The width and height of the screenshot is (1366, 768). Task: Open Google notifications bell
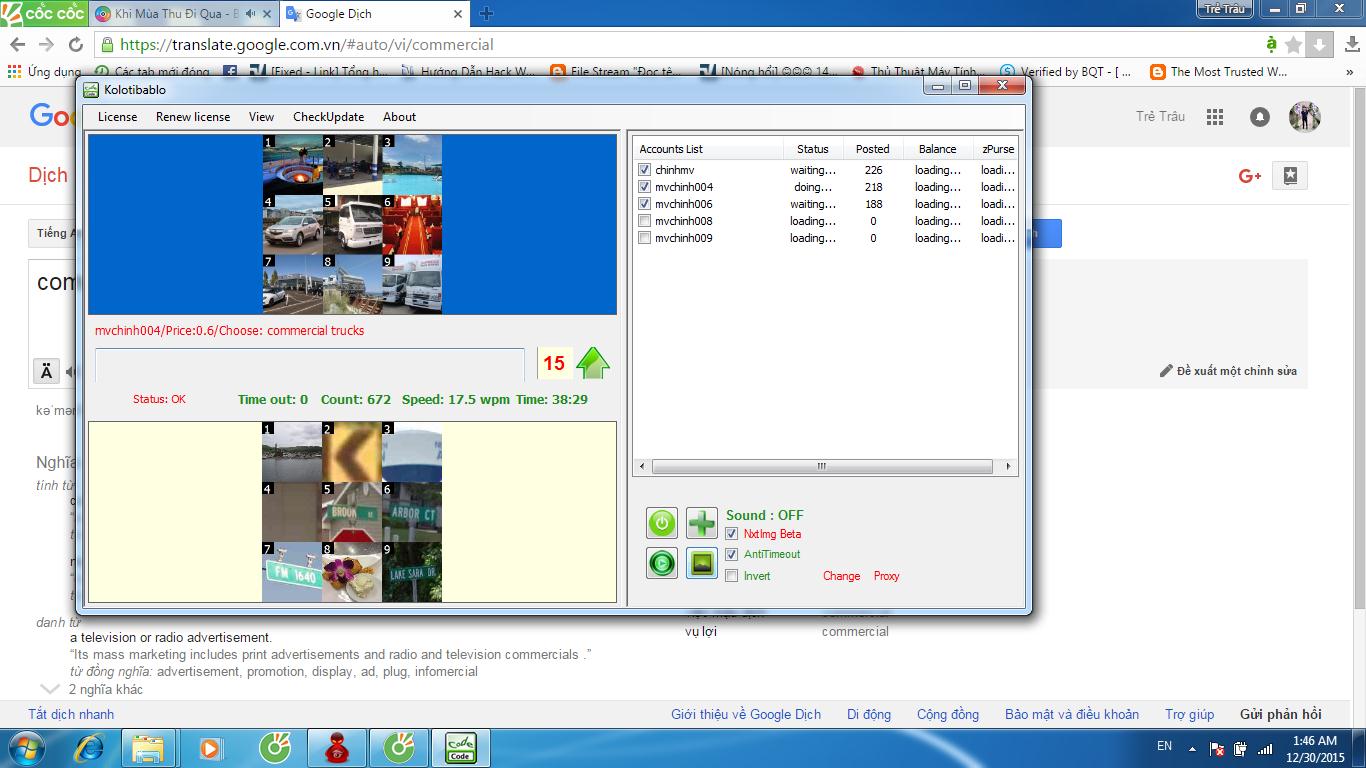point(1260,117)
